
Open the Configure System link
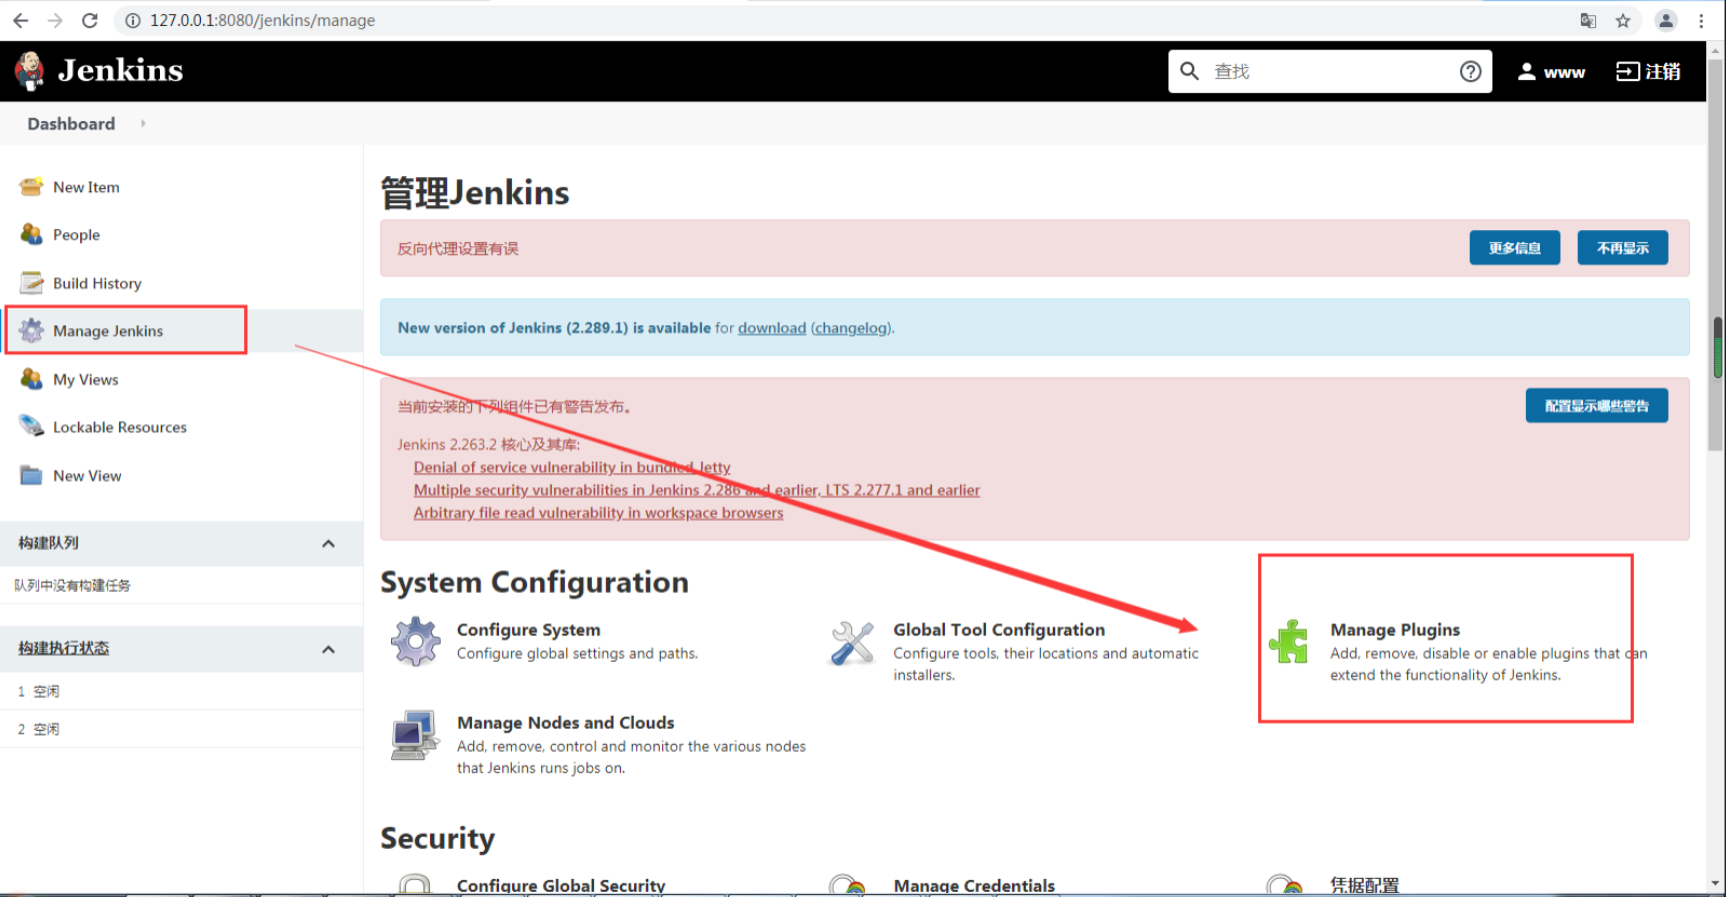529,630
